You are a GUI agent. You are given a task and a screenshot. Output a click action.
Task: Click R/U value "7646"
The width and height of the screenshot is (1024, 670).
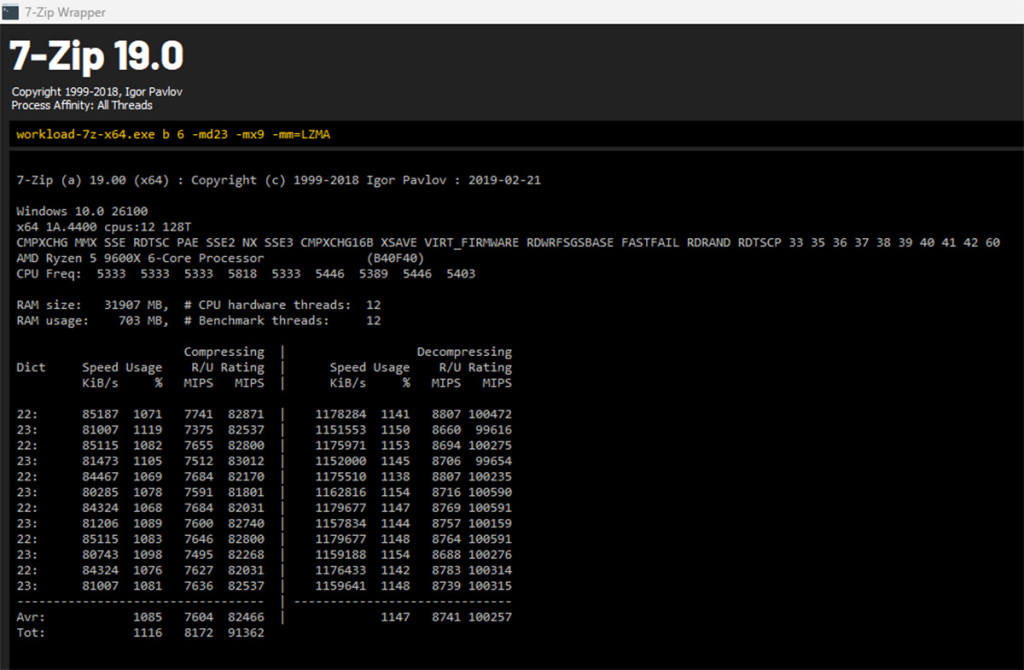click(x=199, y=539)
